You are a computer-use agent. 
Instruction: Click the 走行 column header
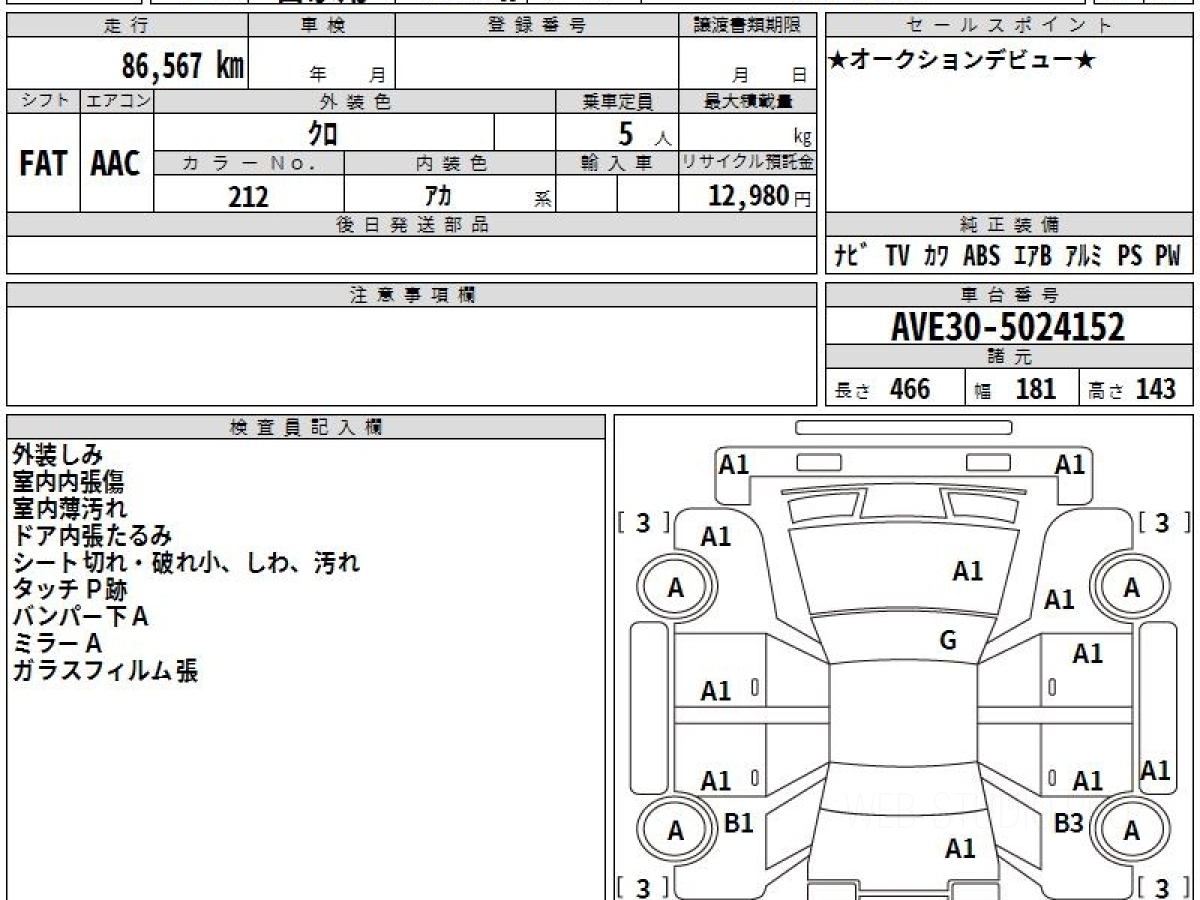pyautogui.click(x=125, y=26)
